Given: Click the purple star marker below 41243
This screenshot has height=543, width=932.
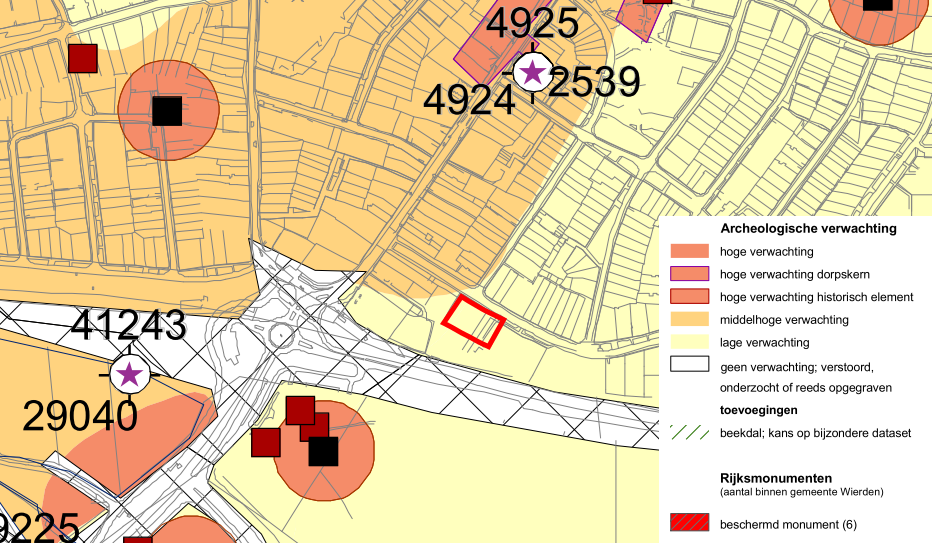Looking at the screenshot, I should click(x=129, y=375).
